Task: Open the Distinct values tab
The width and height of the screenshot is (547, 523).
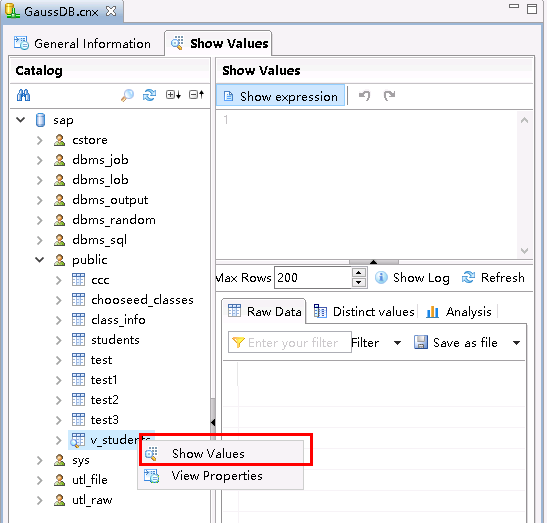Action: (x=364, y=311)
